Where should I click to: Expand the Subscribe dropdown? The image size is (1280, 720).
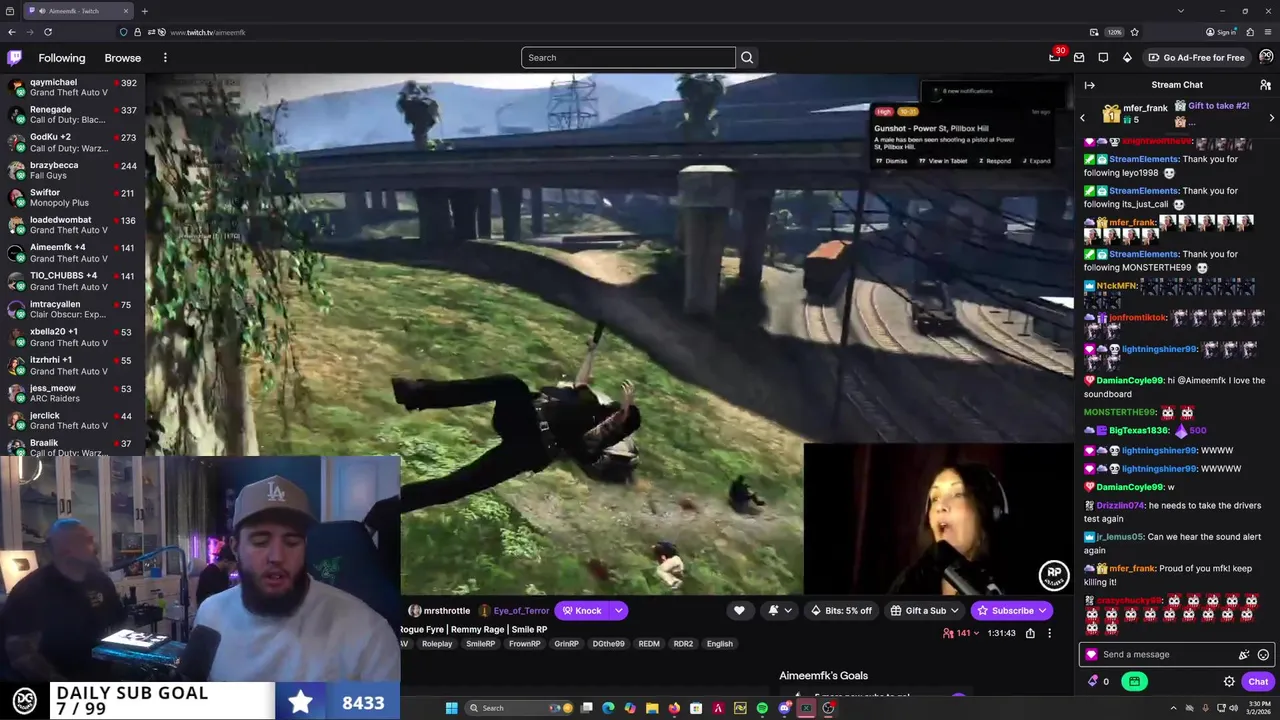[x=1042, y=610]
